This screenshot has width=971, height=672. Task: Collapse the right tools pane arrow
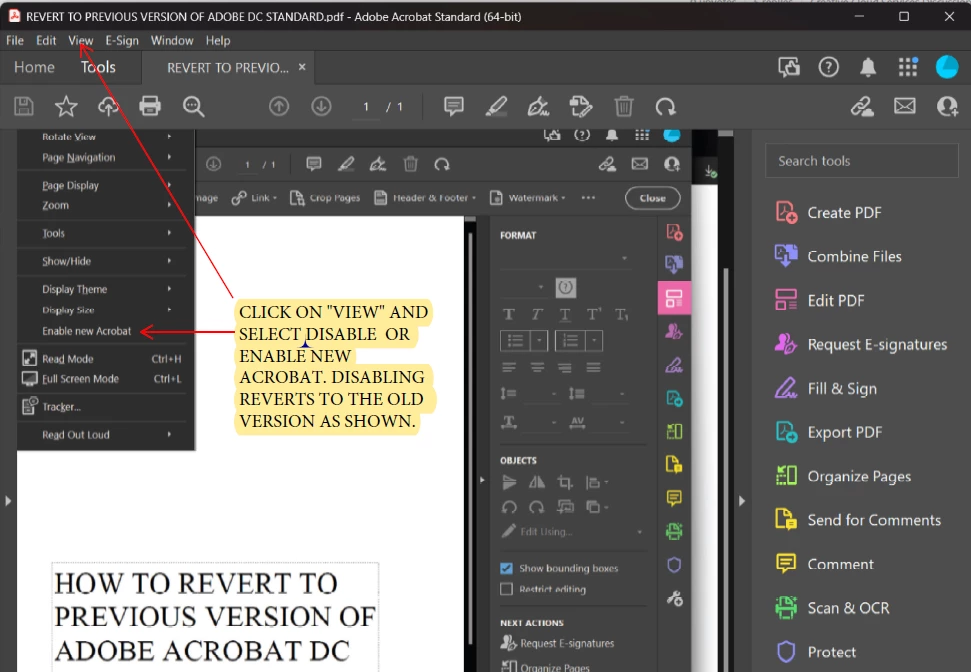(742, 500)
